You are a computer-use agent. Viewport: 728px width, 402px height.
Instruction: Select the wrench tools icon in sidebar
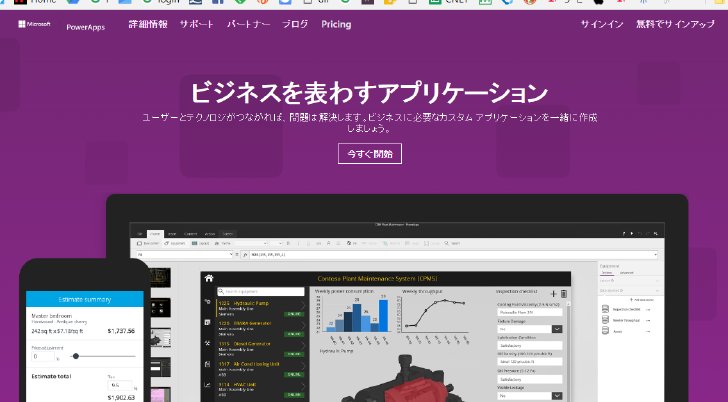point(207,344)
